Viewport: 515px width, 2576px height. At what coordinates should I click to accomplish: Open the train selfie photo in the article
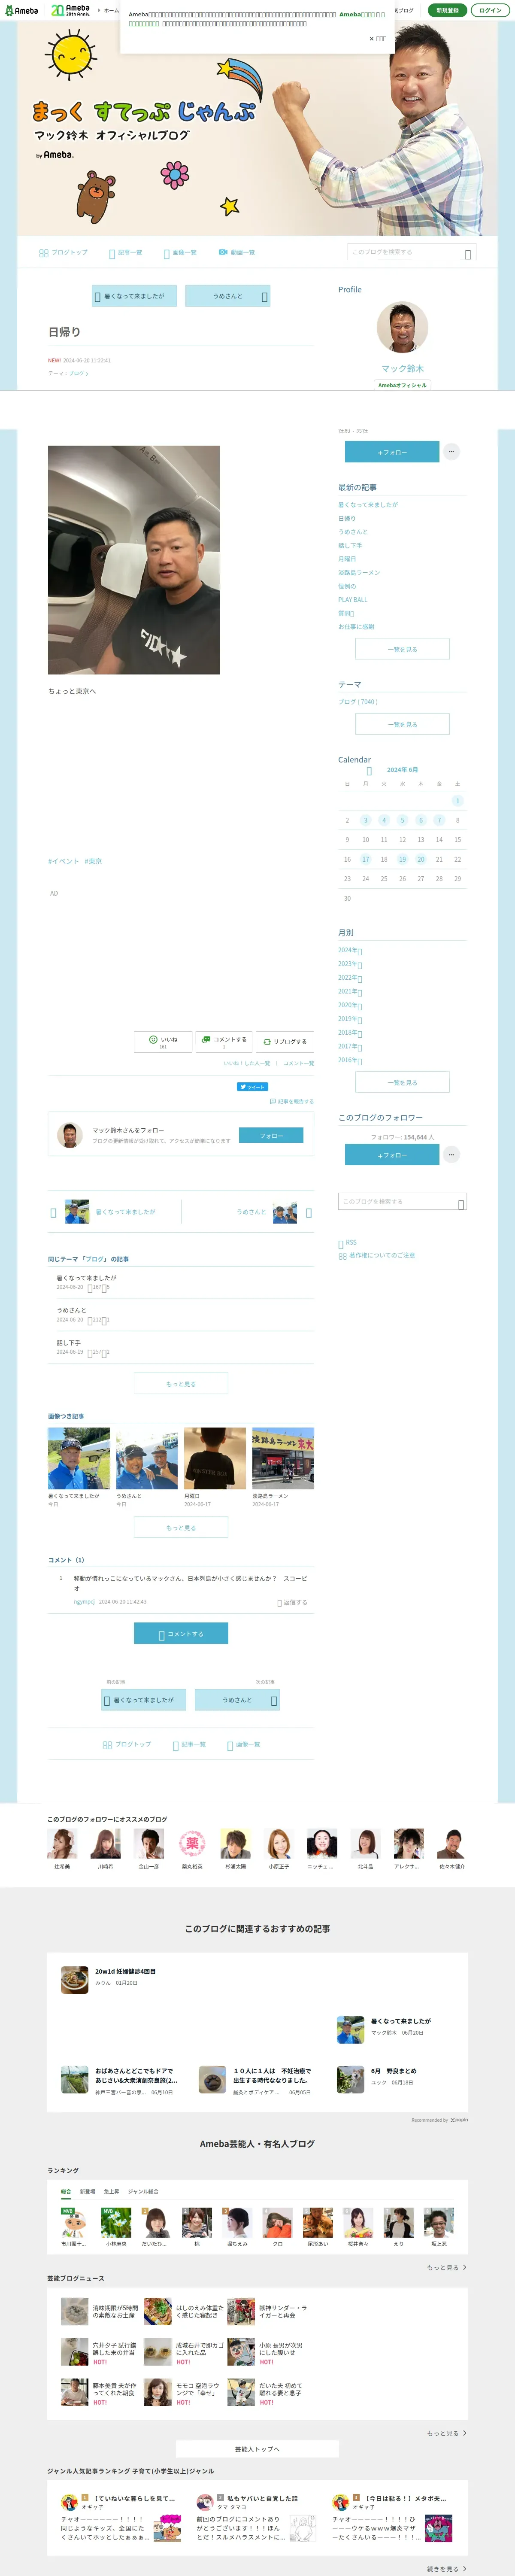pos(134,560)
